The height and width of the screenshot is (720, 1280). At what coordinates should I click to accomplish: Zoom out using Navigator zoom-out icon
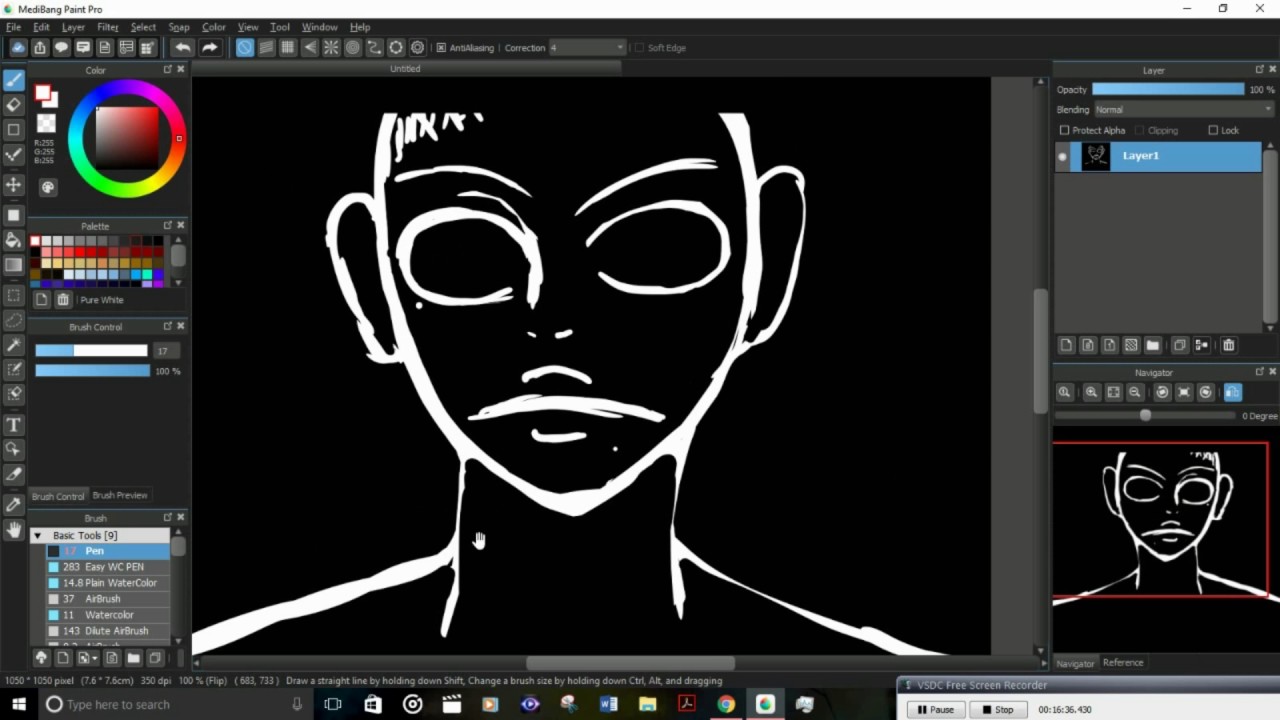(x=1135, y=393)
